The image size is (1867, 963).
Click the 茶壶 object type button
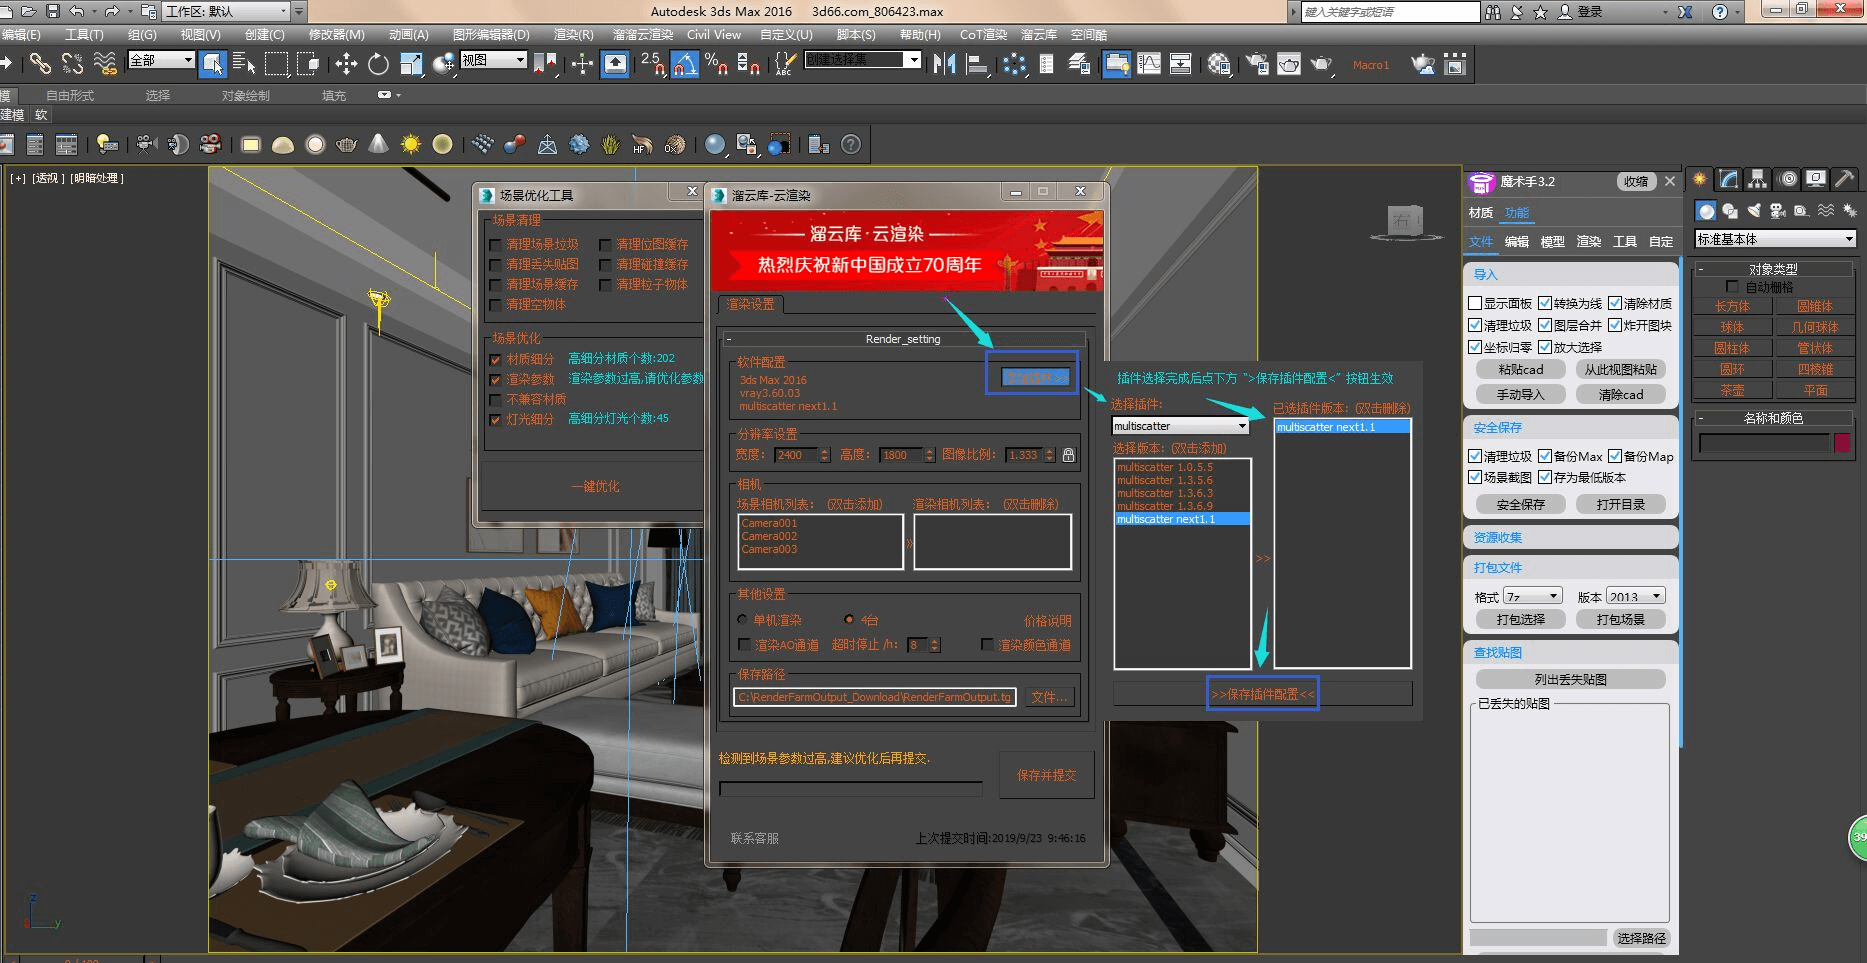pyautogui.click(x=1732, y=390)
